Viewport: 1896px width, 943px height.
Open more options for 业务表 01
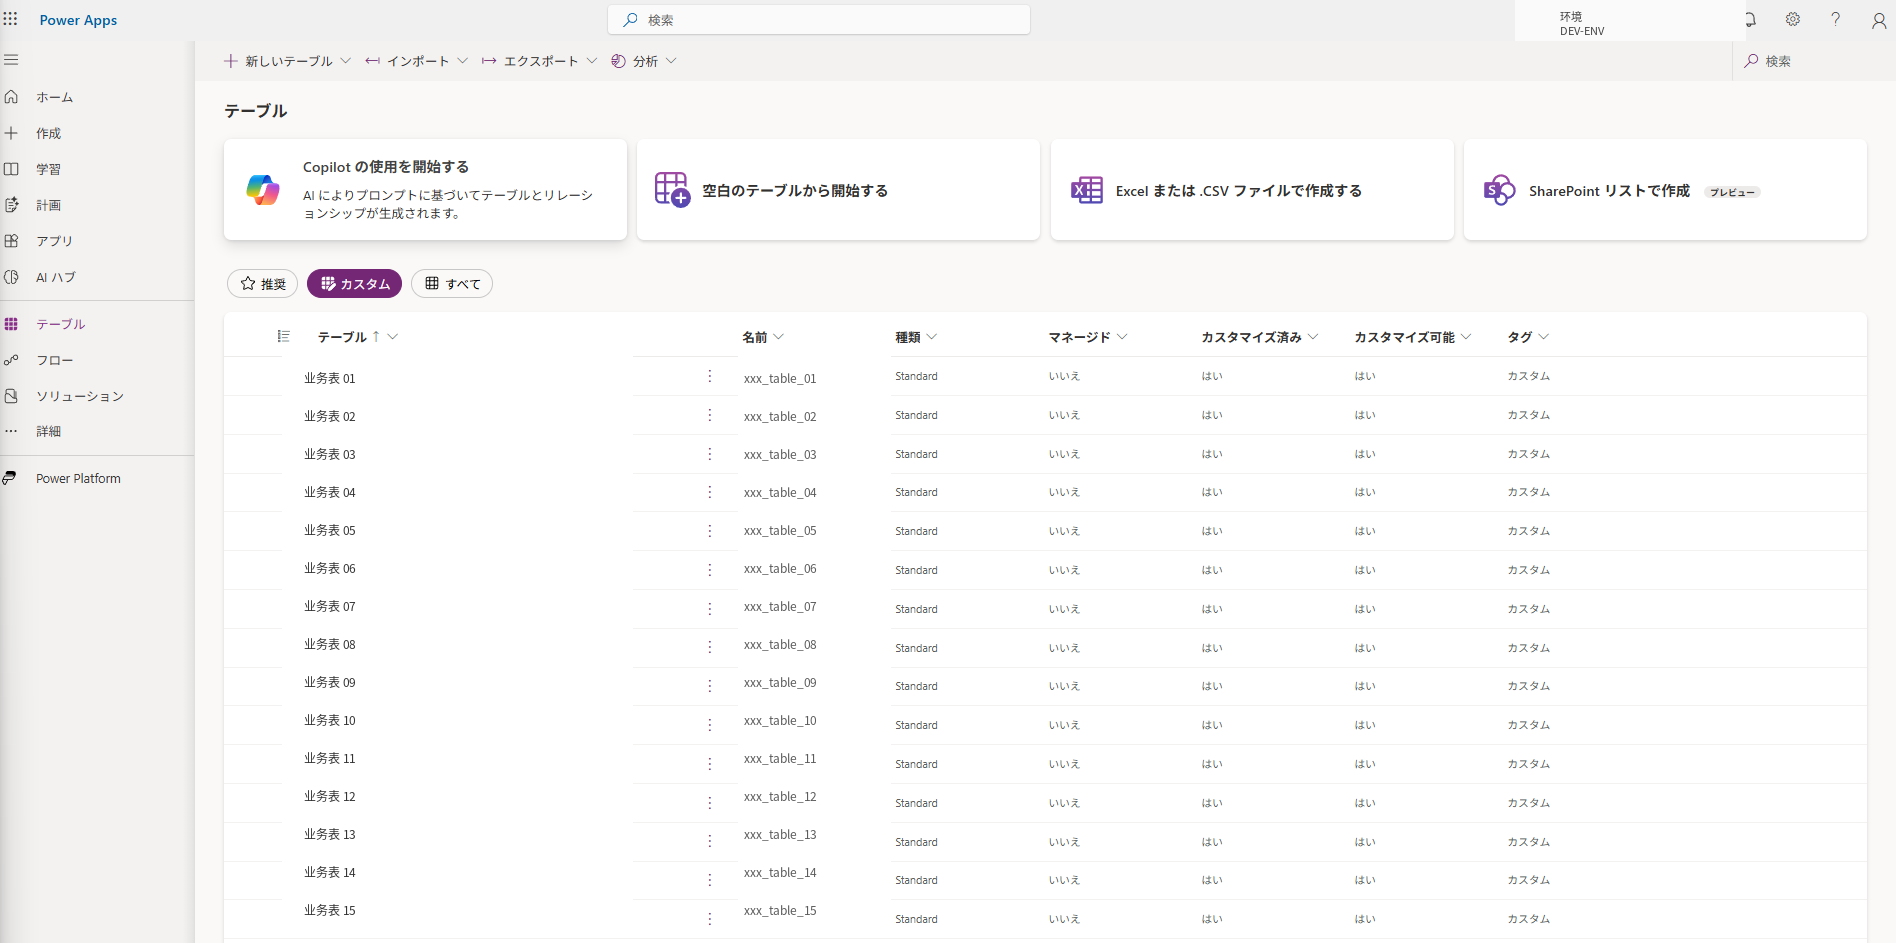click(x=710, y=377)
